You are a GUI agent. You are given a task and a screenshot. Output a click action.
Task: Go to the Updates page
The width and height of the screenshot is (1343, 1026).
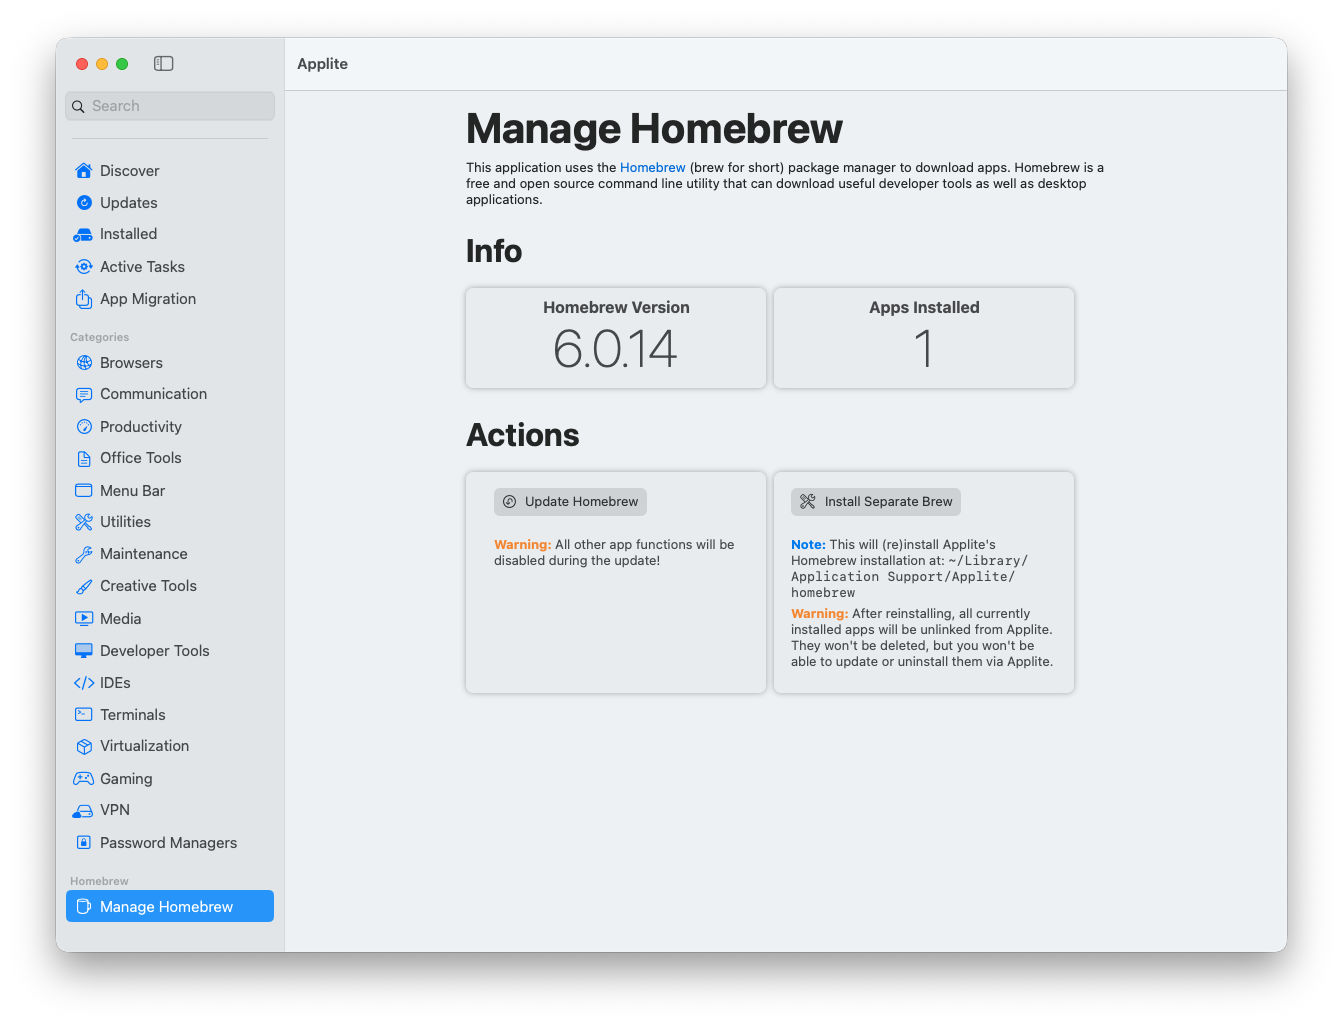click(170, 203)
